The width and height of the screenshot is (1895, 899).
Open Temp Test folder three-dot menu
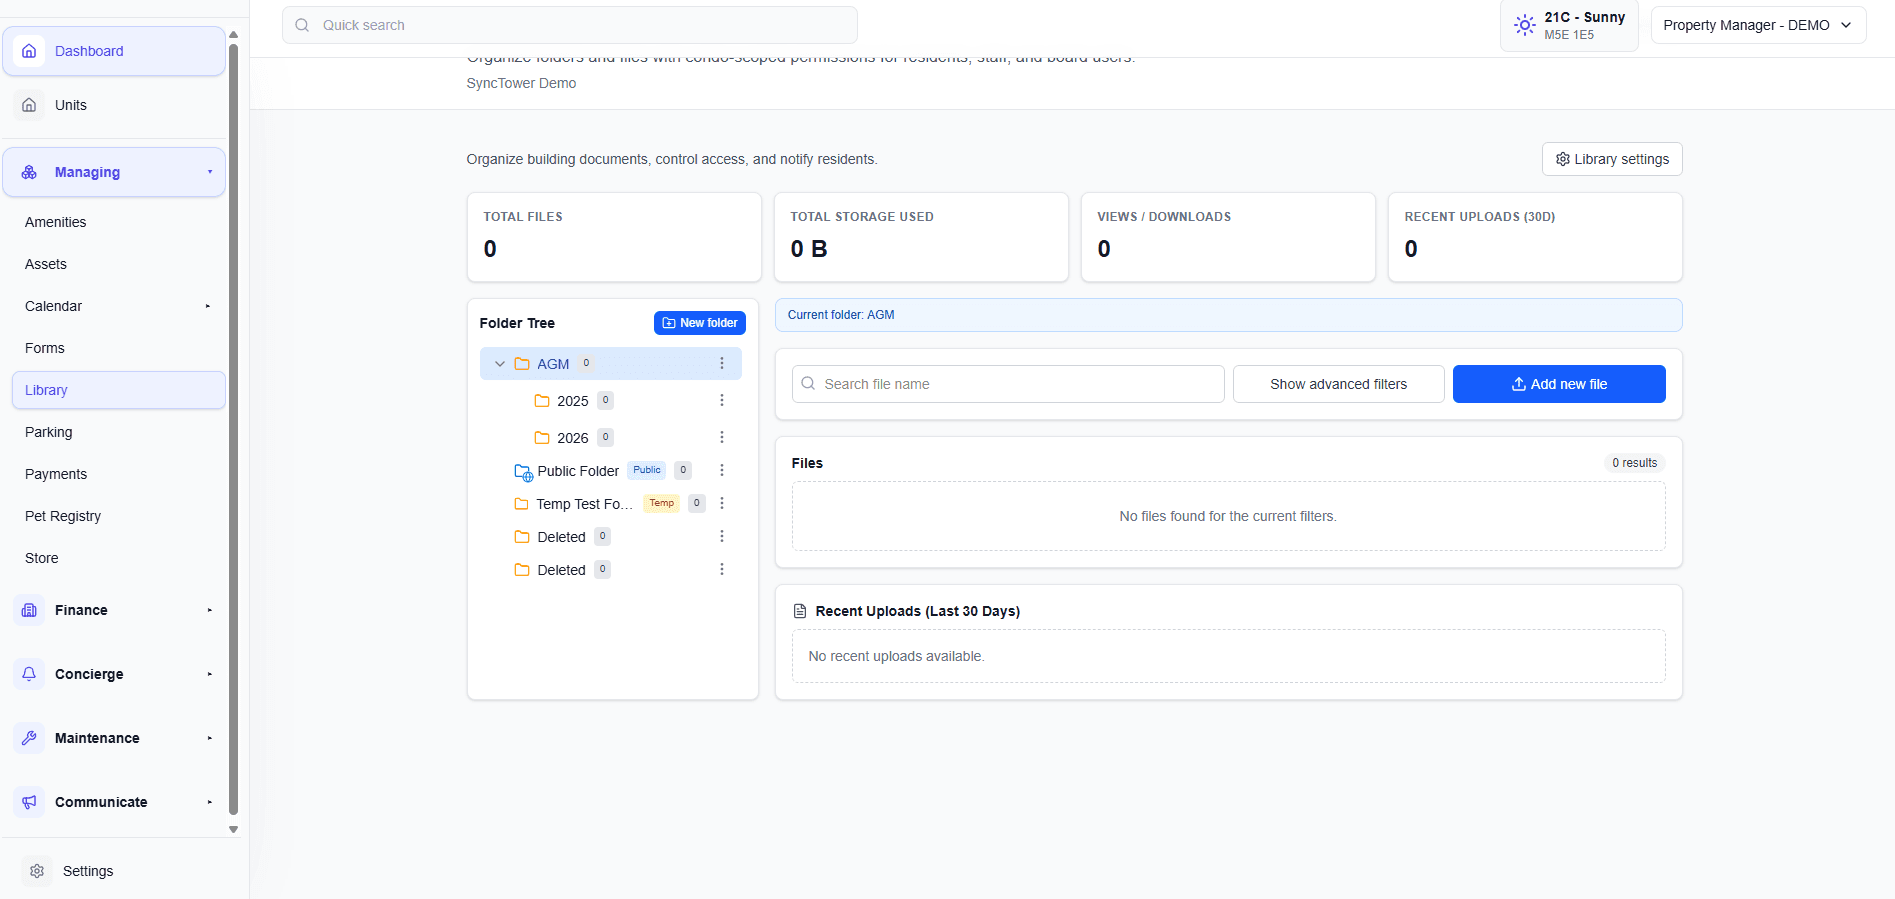pyautogui.click(x=722, y=503)
